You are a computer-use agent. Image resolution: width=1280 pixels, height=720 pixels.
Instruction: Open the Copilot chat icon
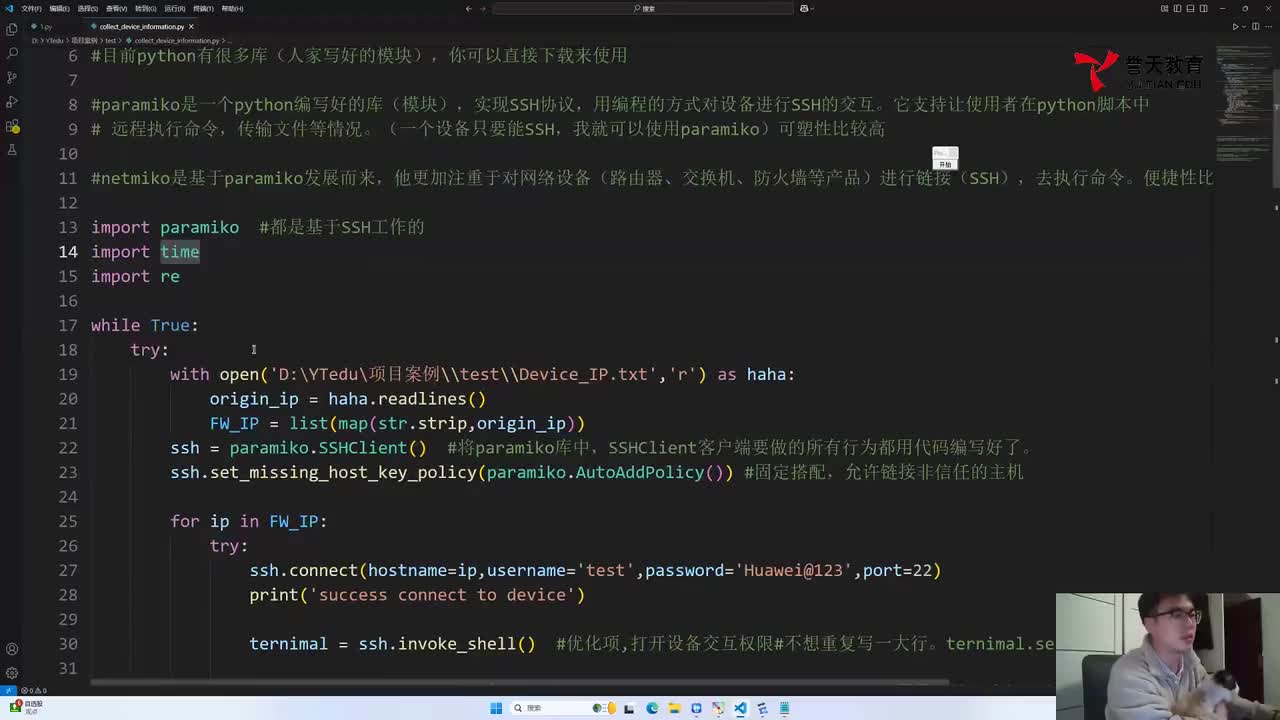804,8
